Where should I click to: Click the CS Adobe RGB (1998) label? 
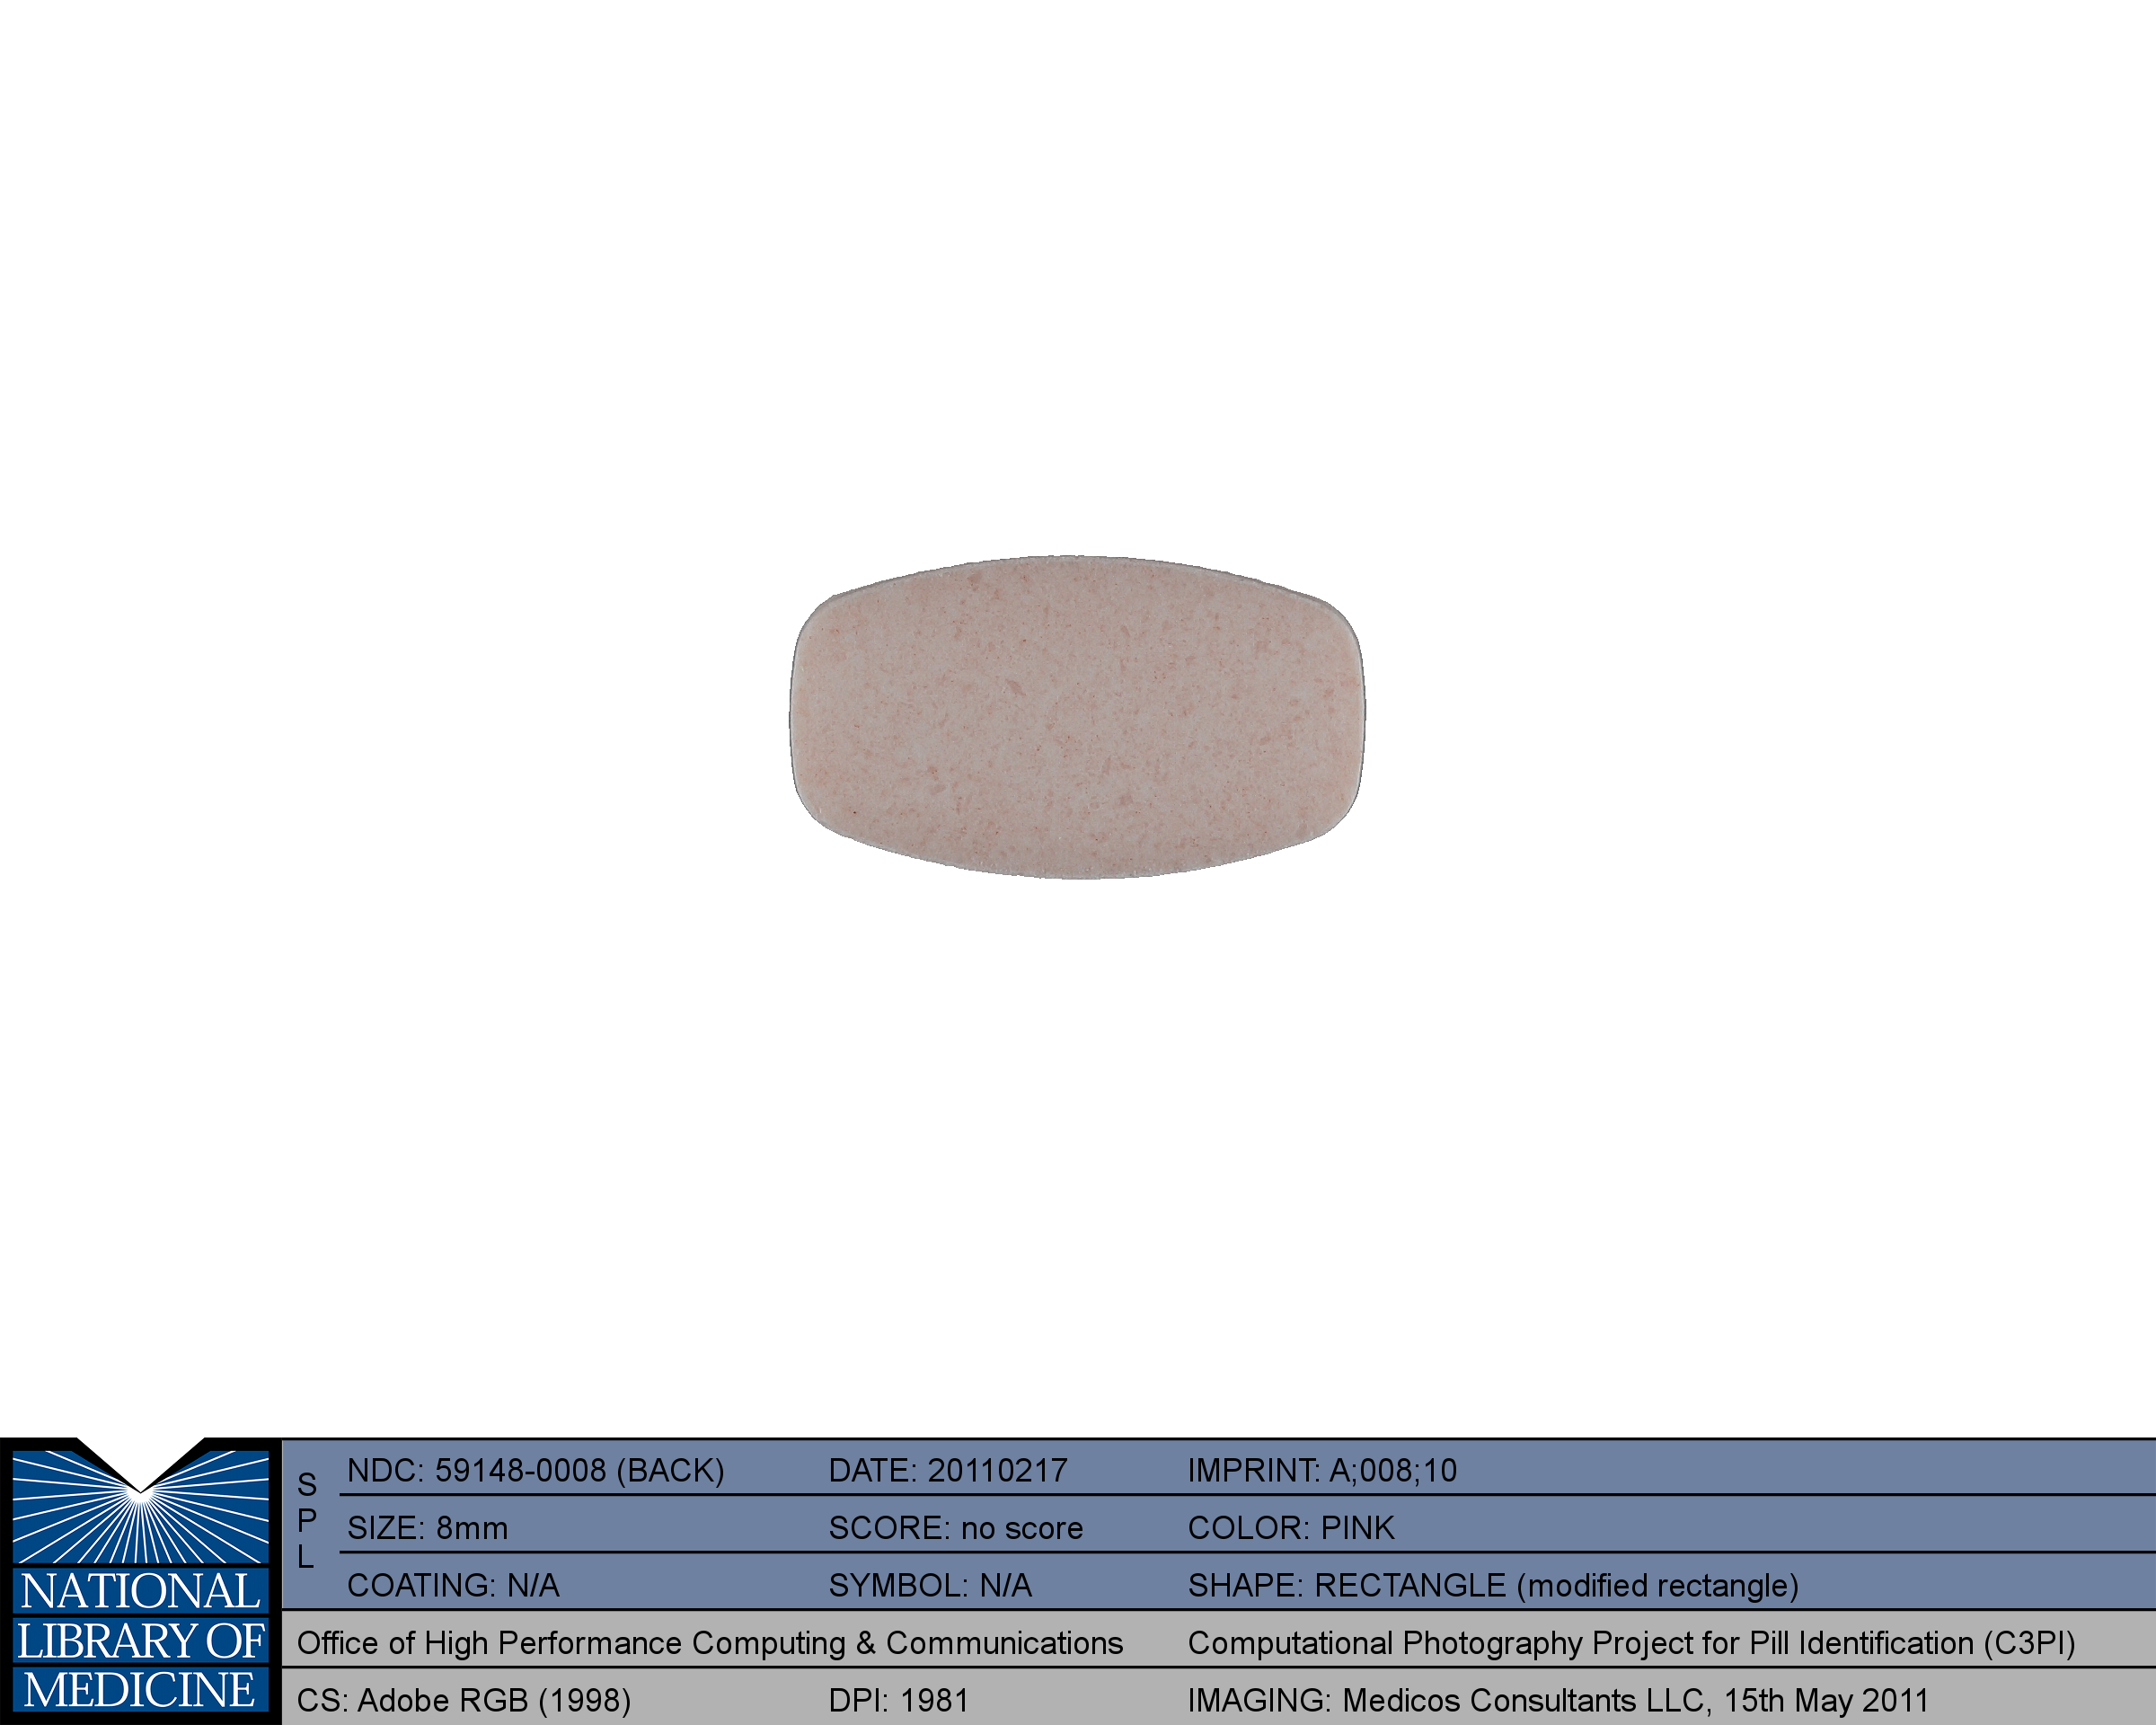(x=463, y=1700)
